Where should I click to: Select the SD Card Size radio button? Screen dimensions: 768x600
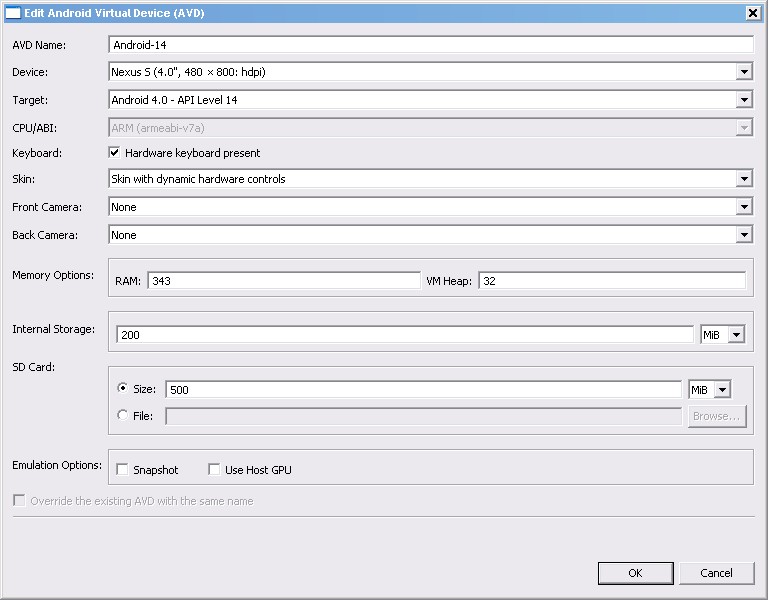point(123,389)
